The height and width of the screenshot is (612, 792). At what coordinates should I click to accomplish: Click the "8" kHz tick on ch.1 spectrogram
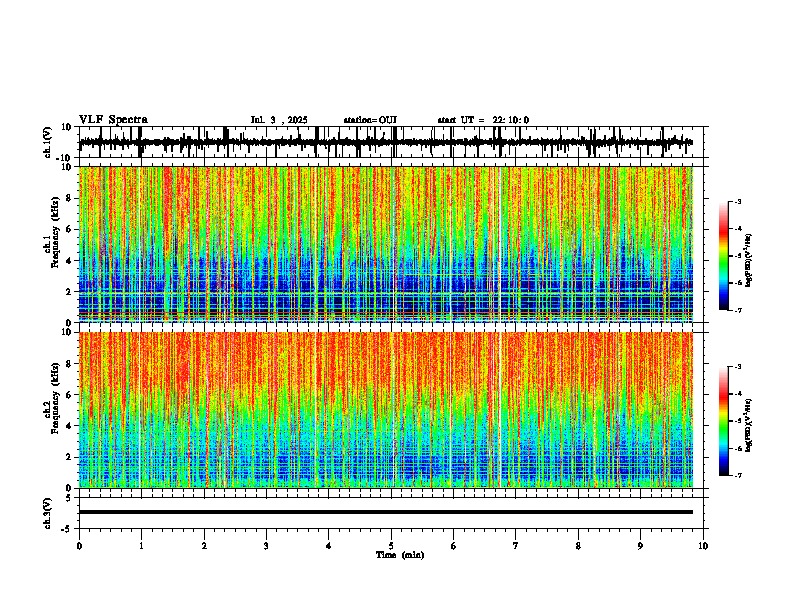70,198
